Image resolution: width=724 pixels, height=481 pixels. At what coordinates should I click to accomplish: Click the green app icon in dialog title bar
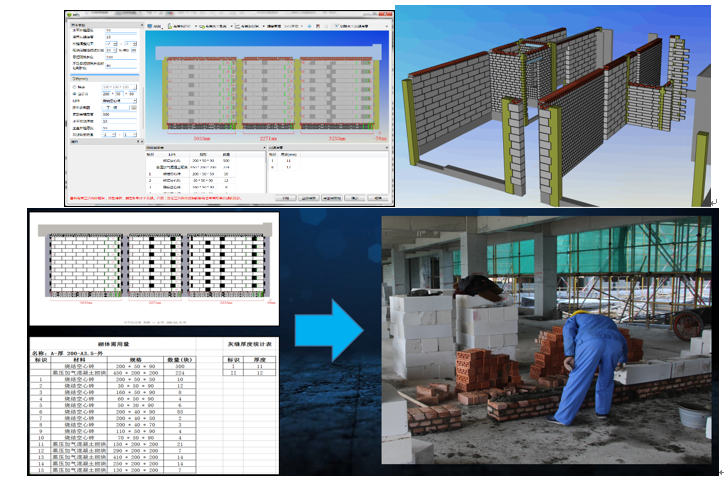click(70, 16)
